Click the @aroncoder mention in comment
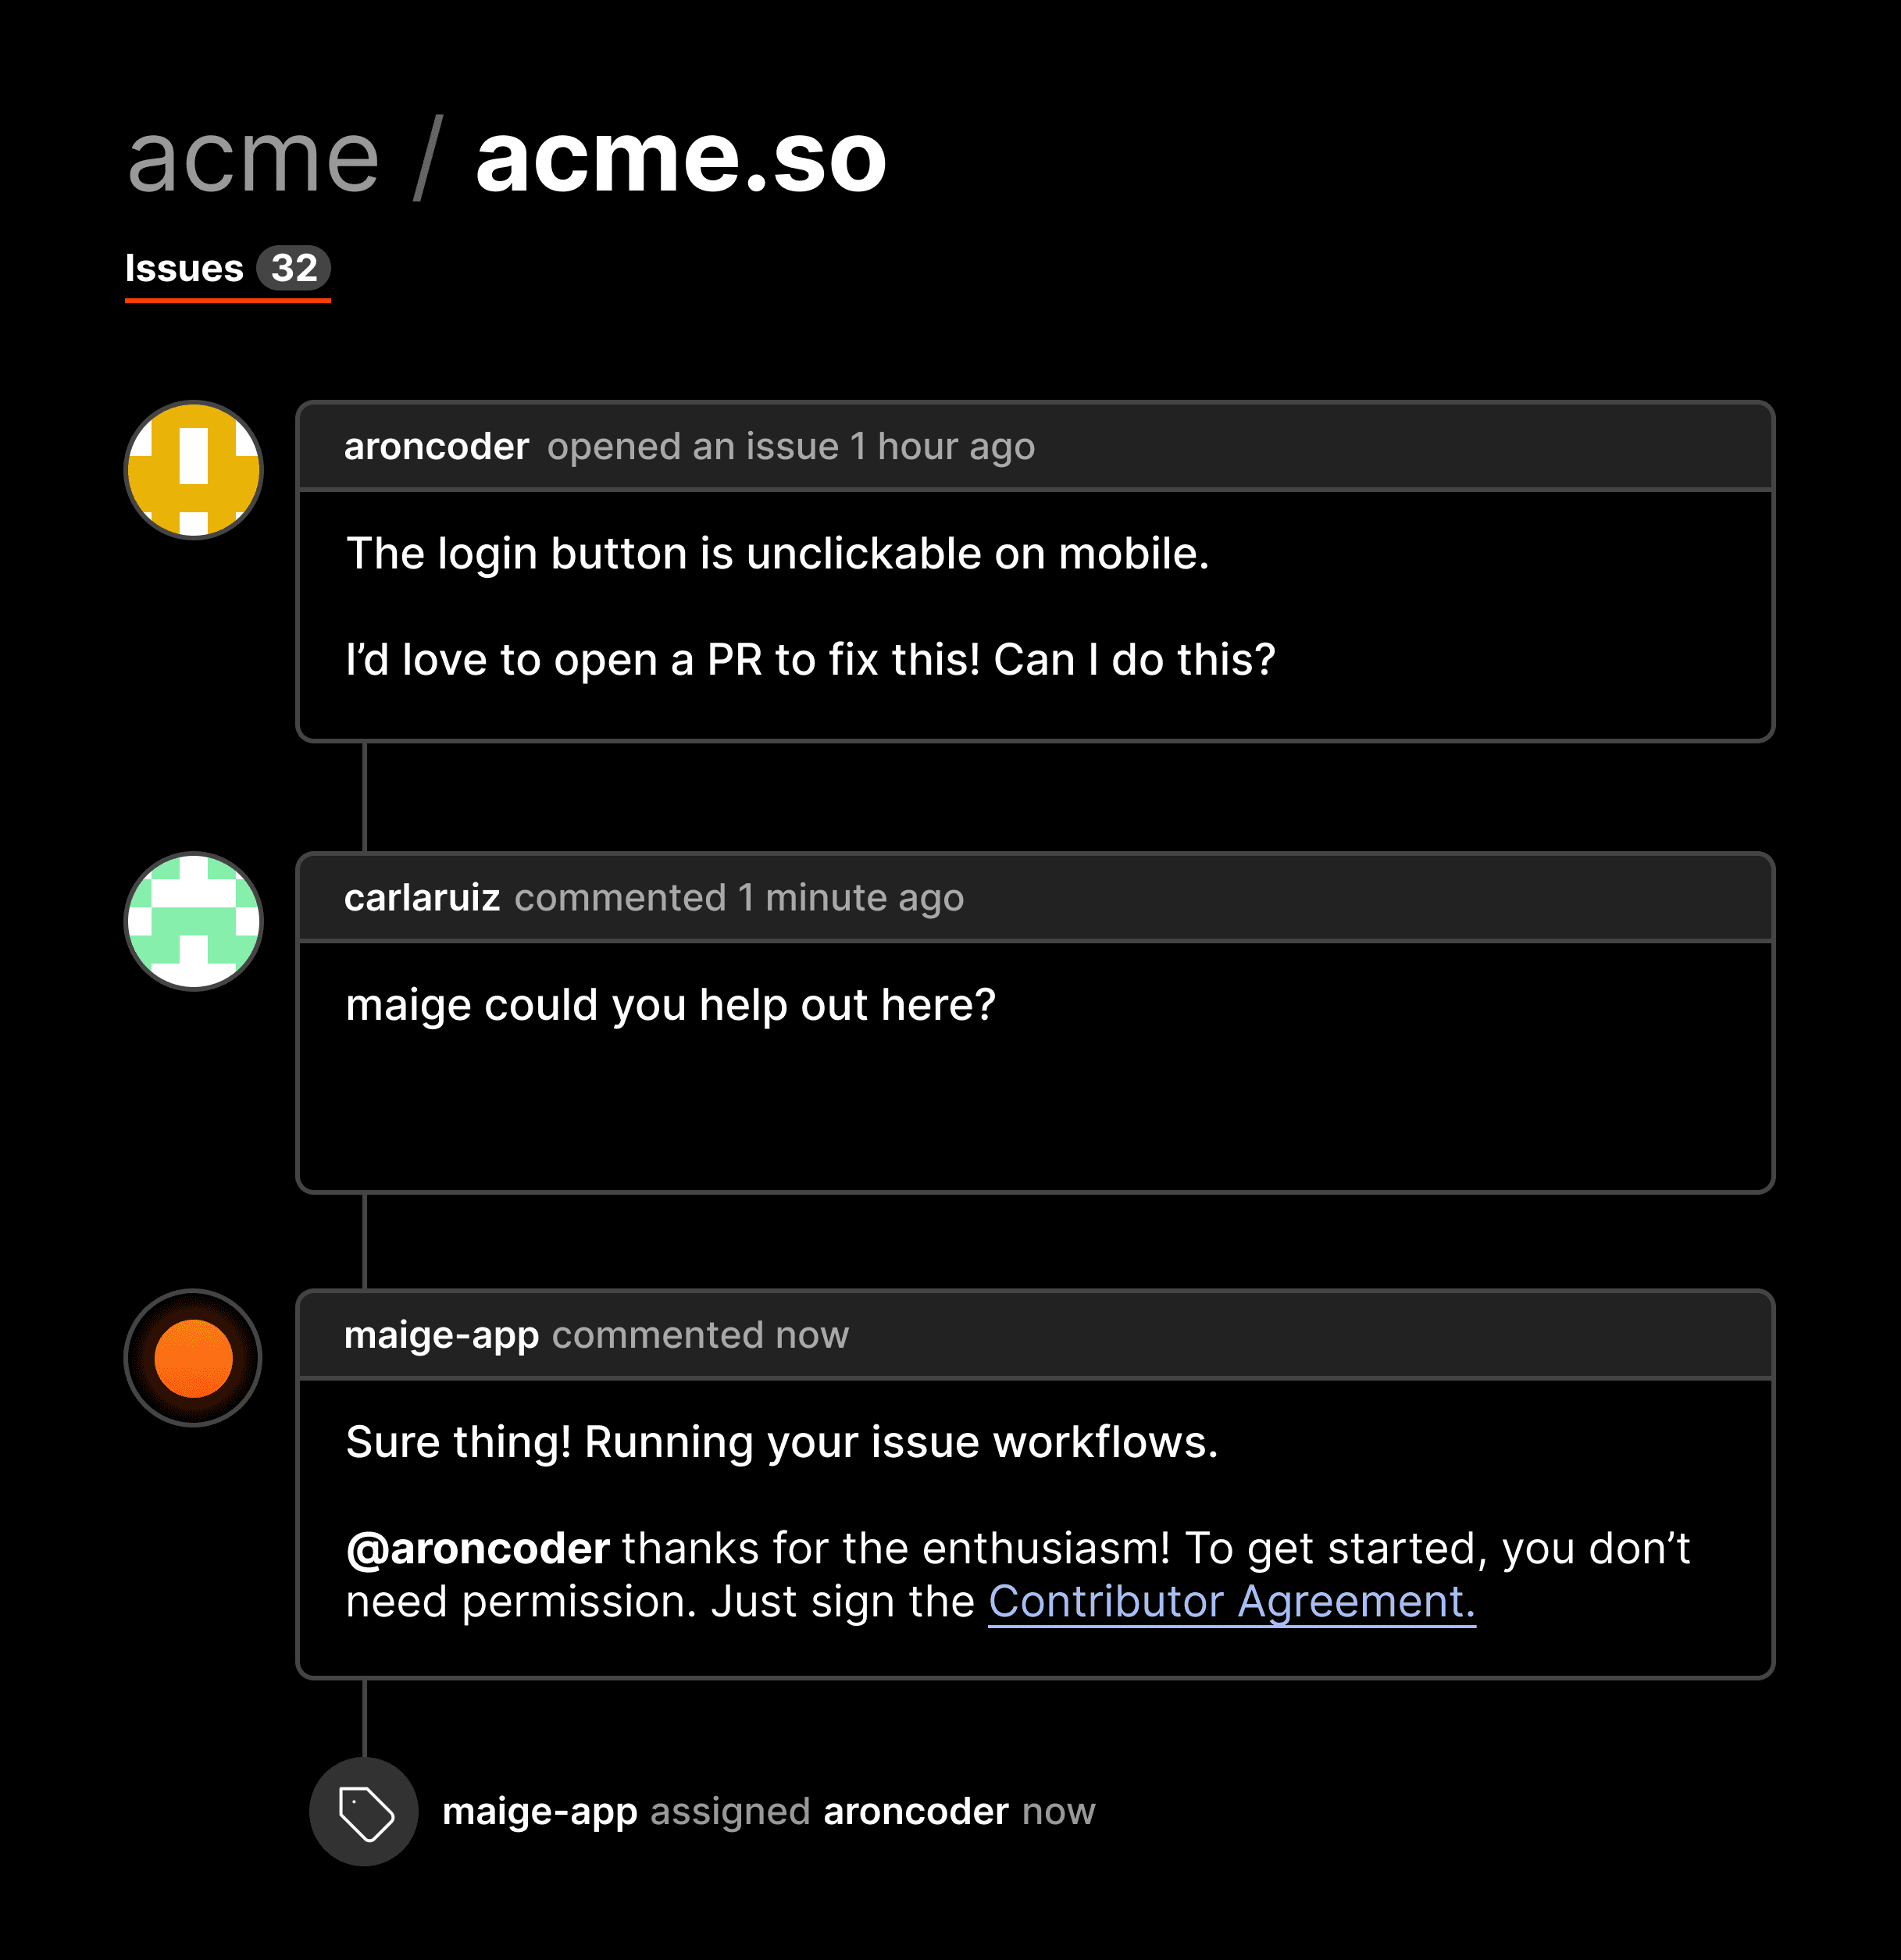The height and width of the screenshot is (1960, 1901). 477,1548
